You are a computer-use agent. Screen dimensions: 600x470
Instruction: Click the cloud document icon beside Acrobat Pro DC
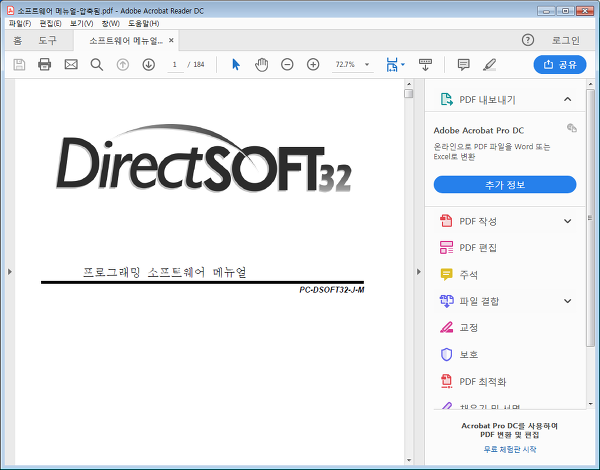click(x=572, y=128)
